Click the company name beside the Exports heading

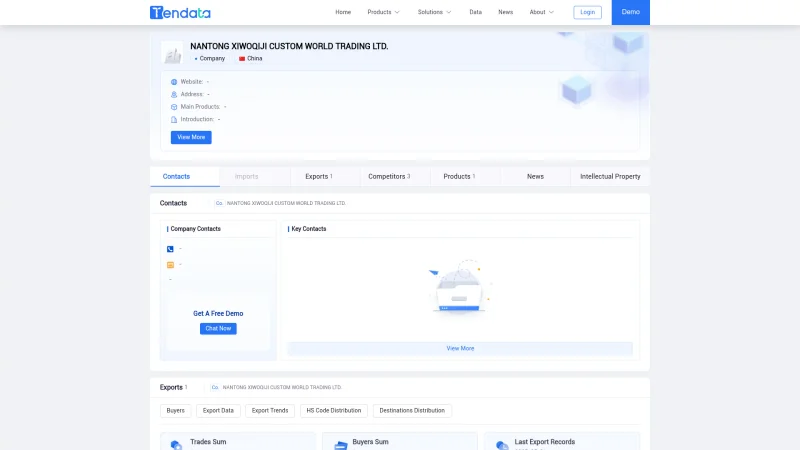click(x=282, y=387)
